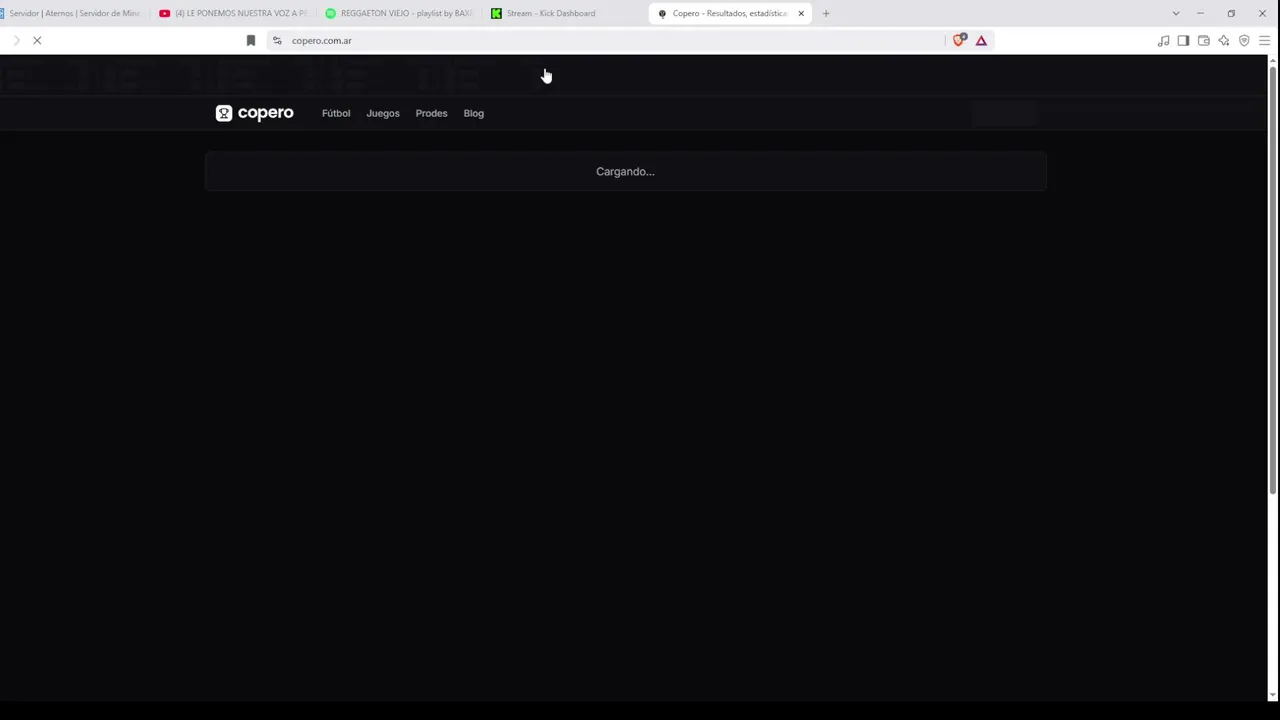
Task: Switch to the Stream - Kick Dashboard tab
Action: (x=565, y=13)
